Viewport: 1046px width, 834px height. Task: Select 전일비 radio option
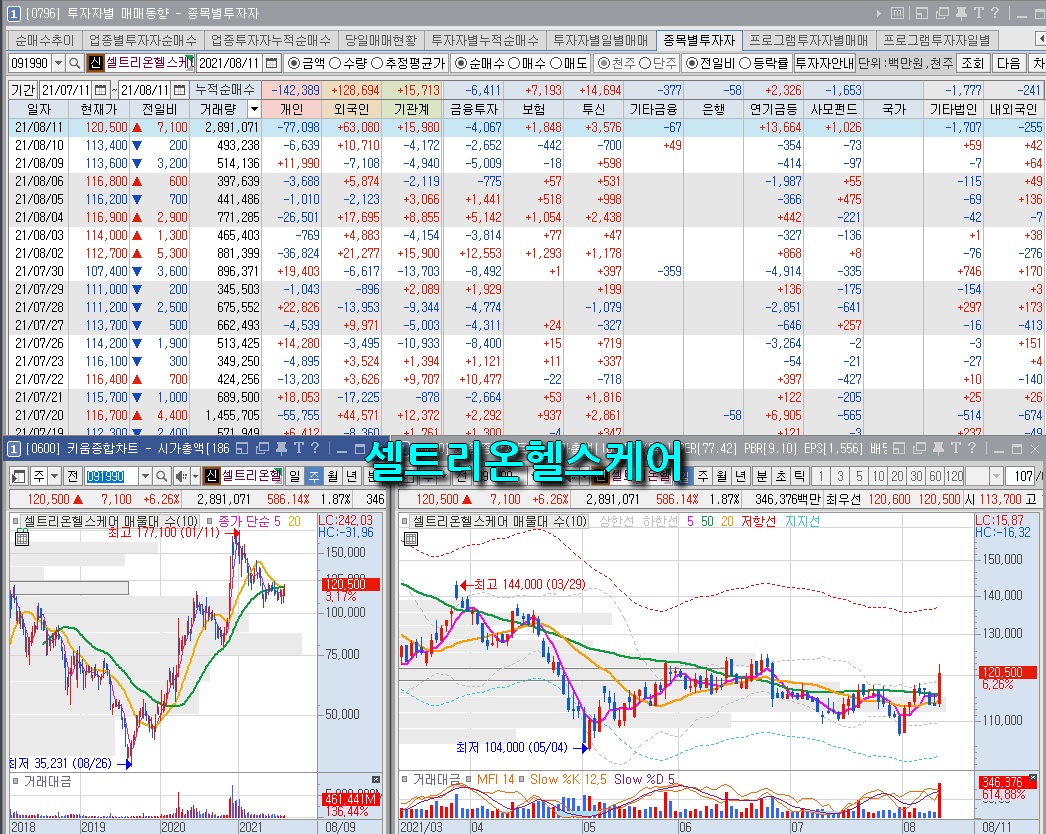(x=692, y=63)
